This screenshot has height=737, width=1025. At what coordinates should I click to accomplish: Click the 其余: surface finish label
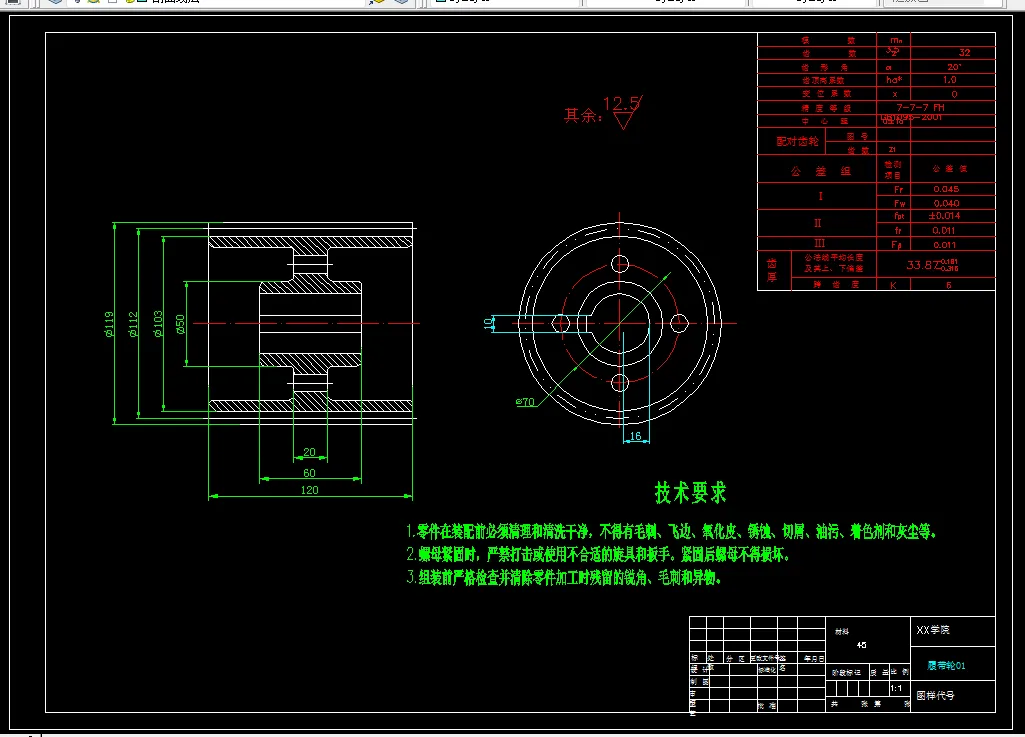click(582, 116)
